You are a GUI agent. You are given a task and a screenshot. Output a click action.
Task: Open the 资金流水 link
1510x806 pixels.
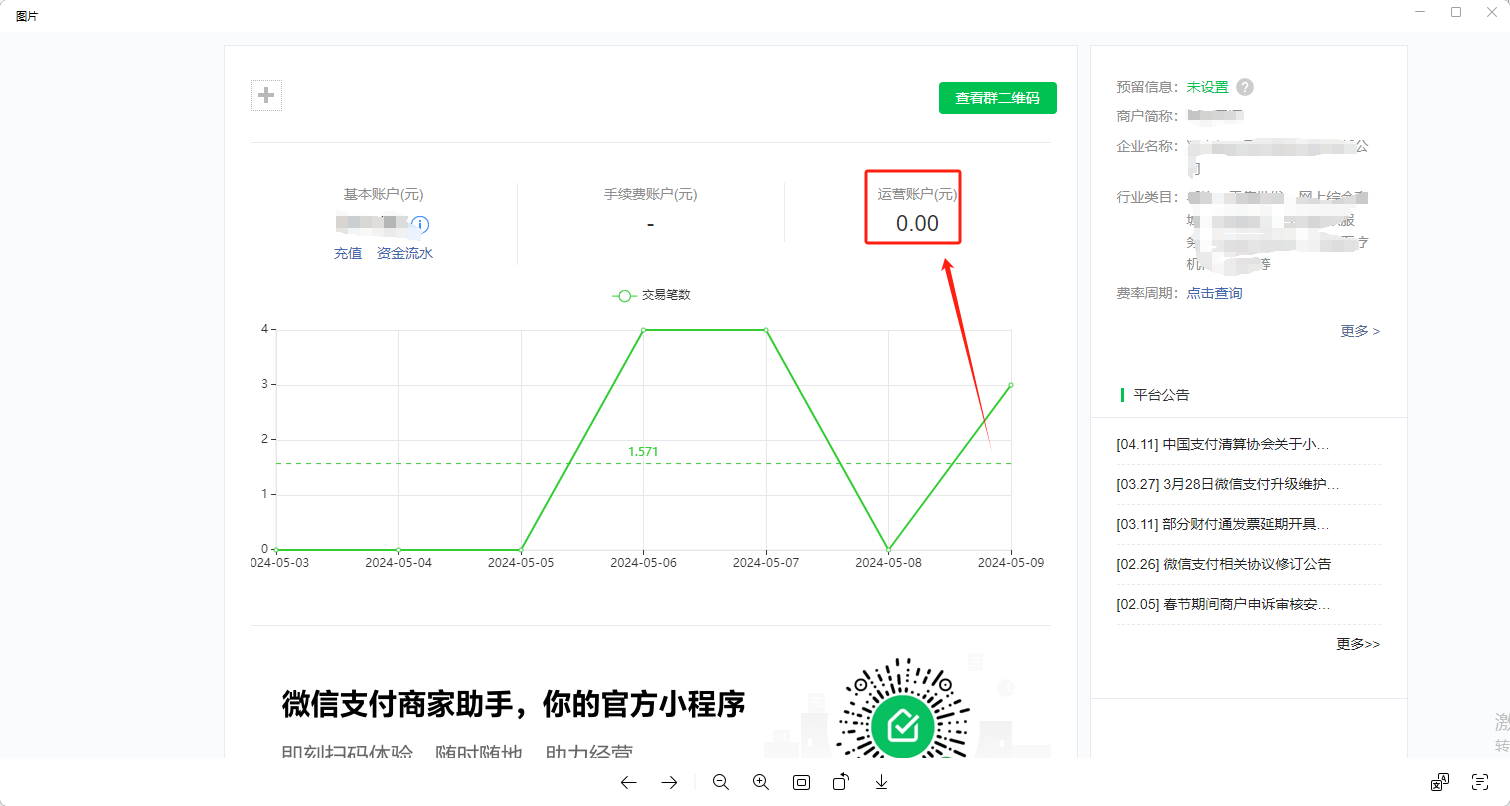(x=405, y=254)
